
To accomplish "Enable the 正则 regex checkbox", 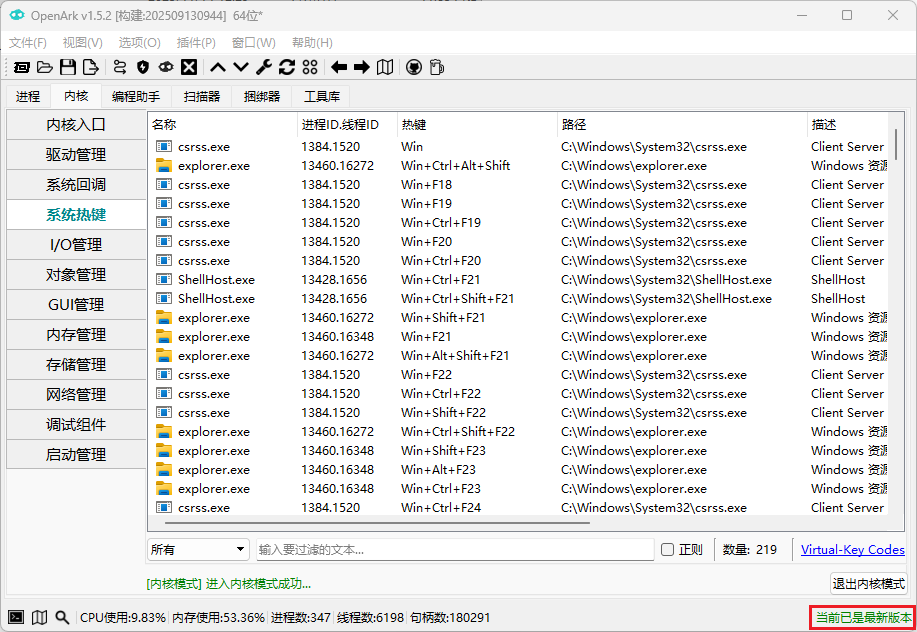I will 667,550.
